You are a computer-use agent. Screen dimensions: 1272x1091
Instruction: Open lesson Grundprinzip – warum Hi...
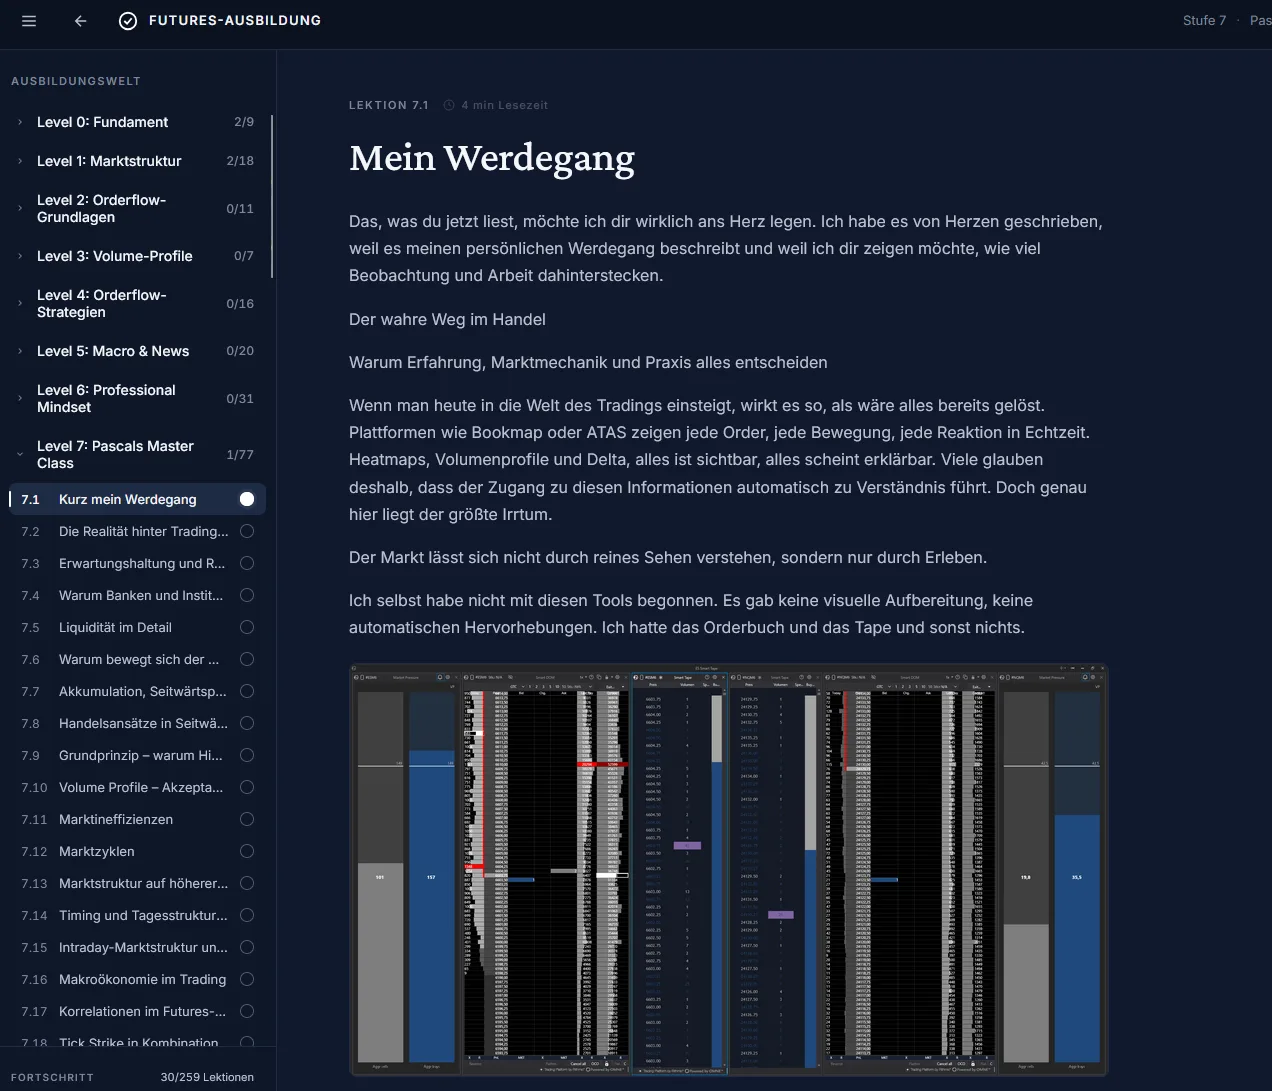(137, 755)
